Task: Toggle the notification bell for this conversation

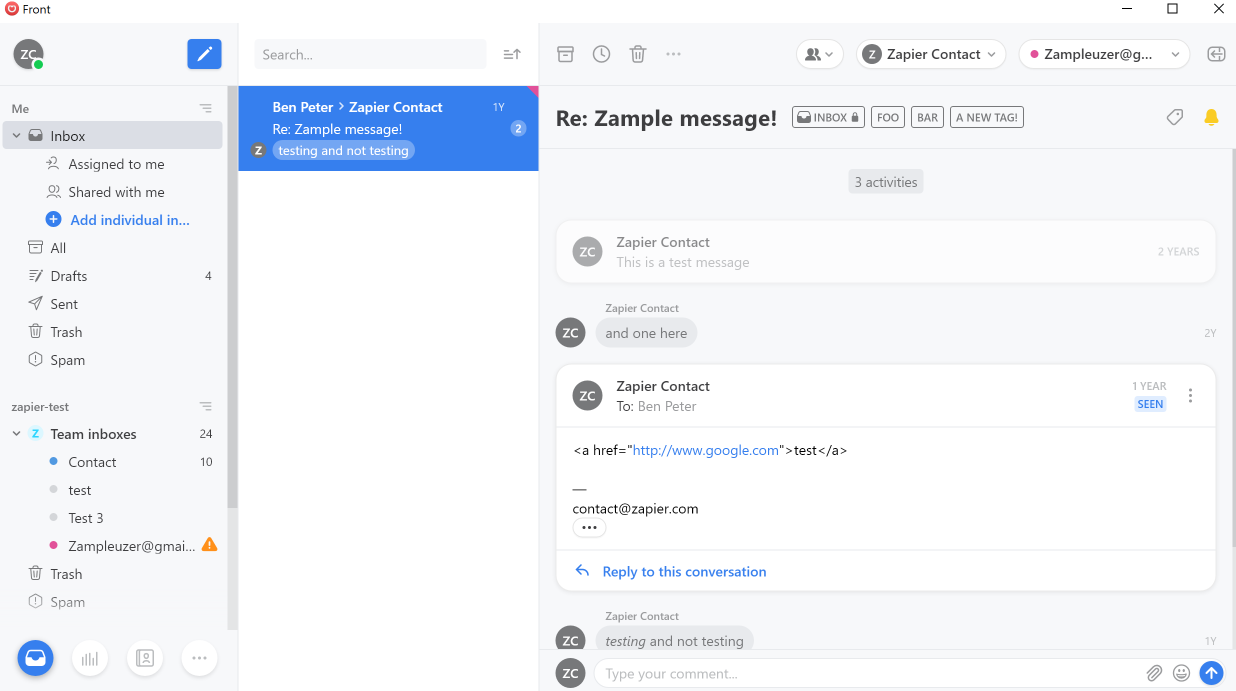Action: coord(1211,117)
